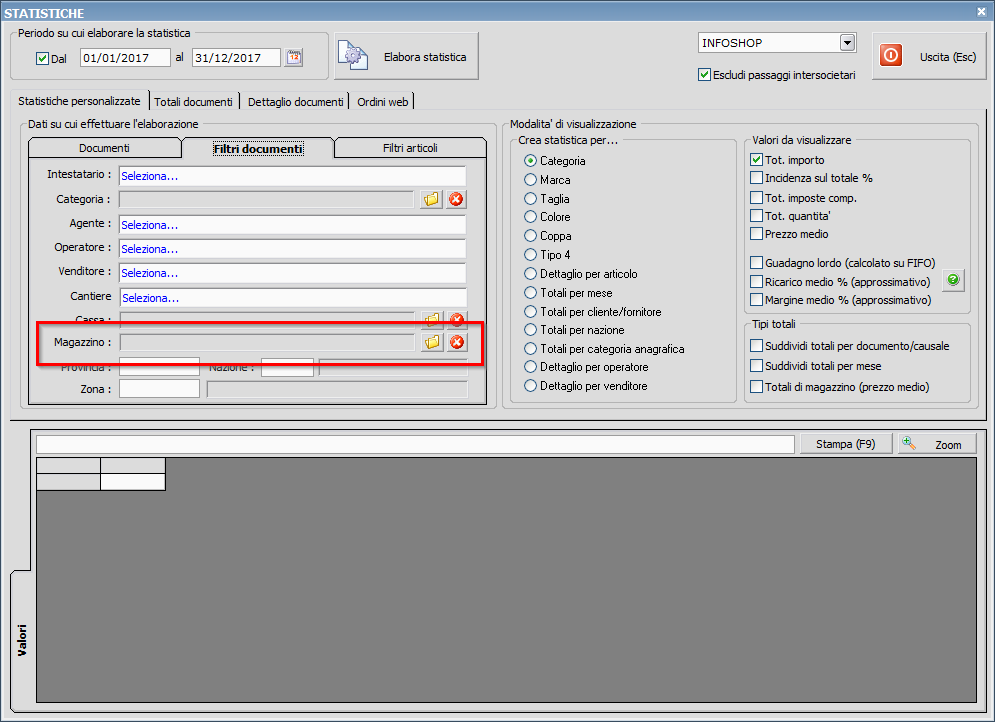This screenshot has width=995, height=722.
Task: Click the Categoria filter text field
Action: point(267,199)
